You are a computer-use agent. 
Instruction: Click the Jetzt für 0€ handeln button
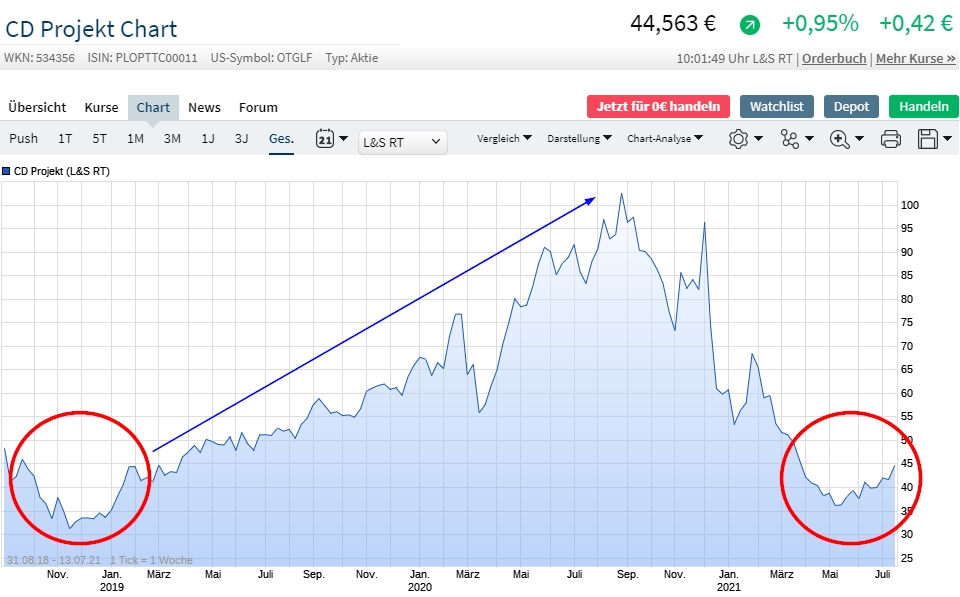click(658, 107)
